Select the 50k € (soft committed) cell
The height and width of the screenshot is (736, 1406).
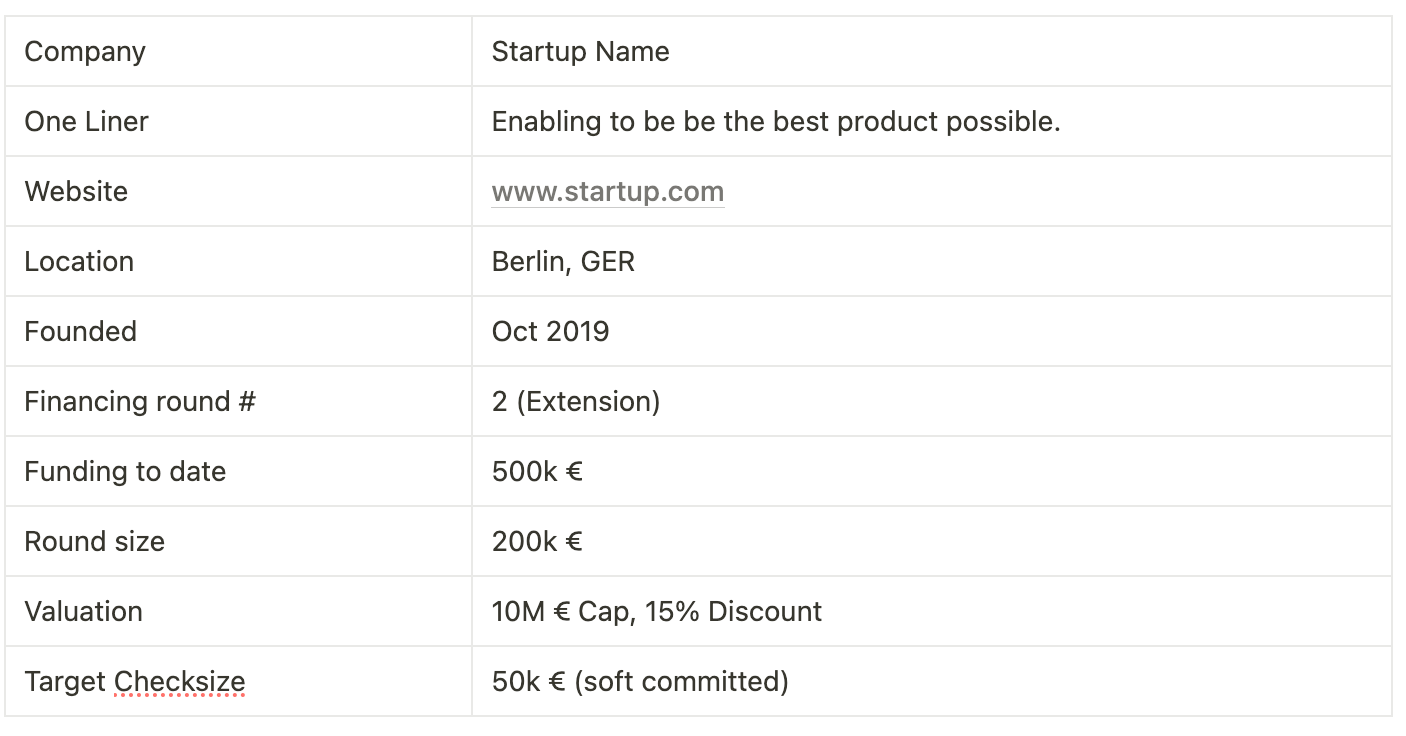click(932, 681)
